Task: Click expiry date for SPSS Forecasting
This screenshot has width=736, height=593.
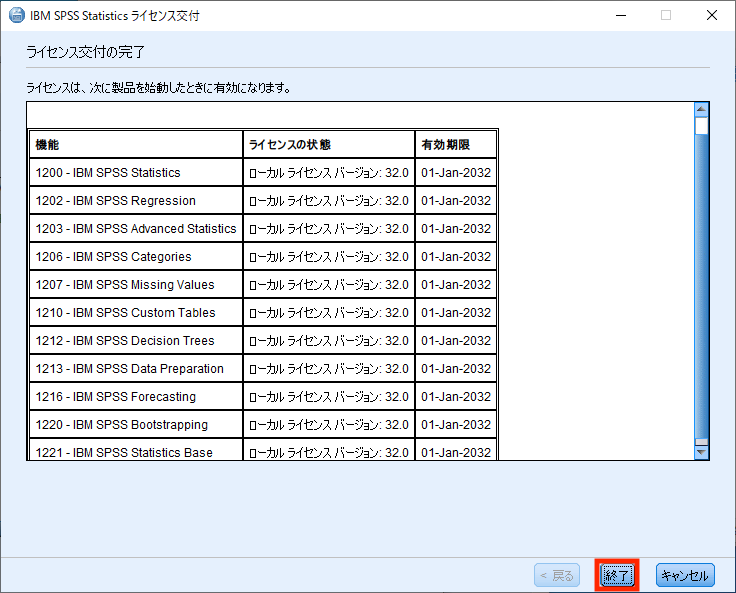Action: (x=456, y=397)
